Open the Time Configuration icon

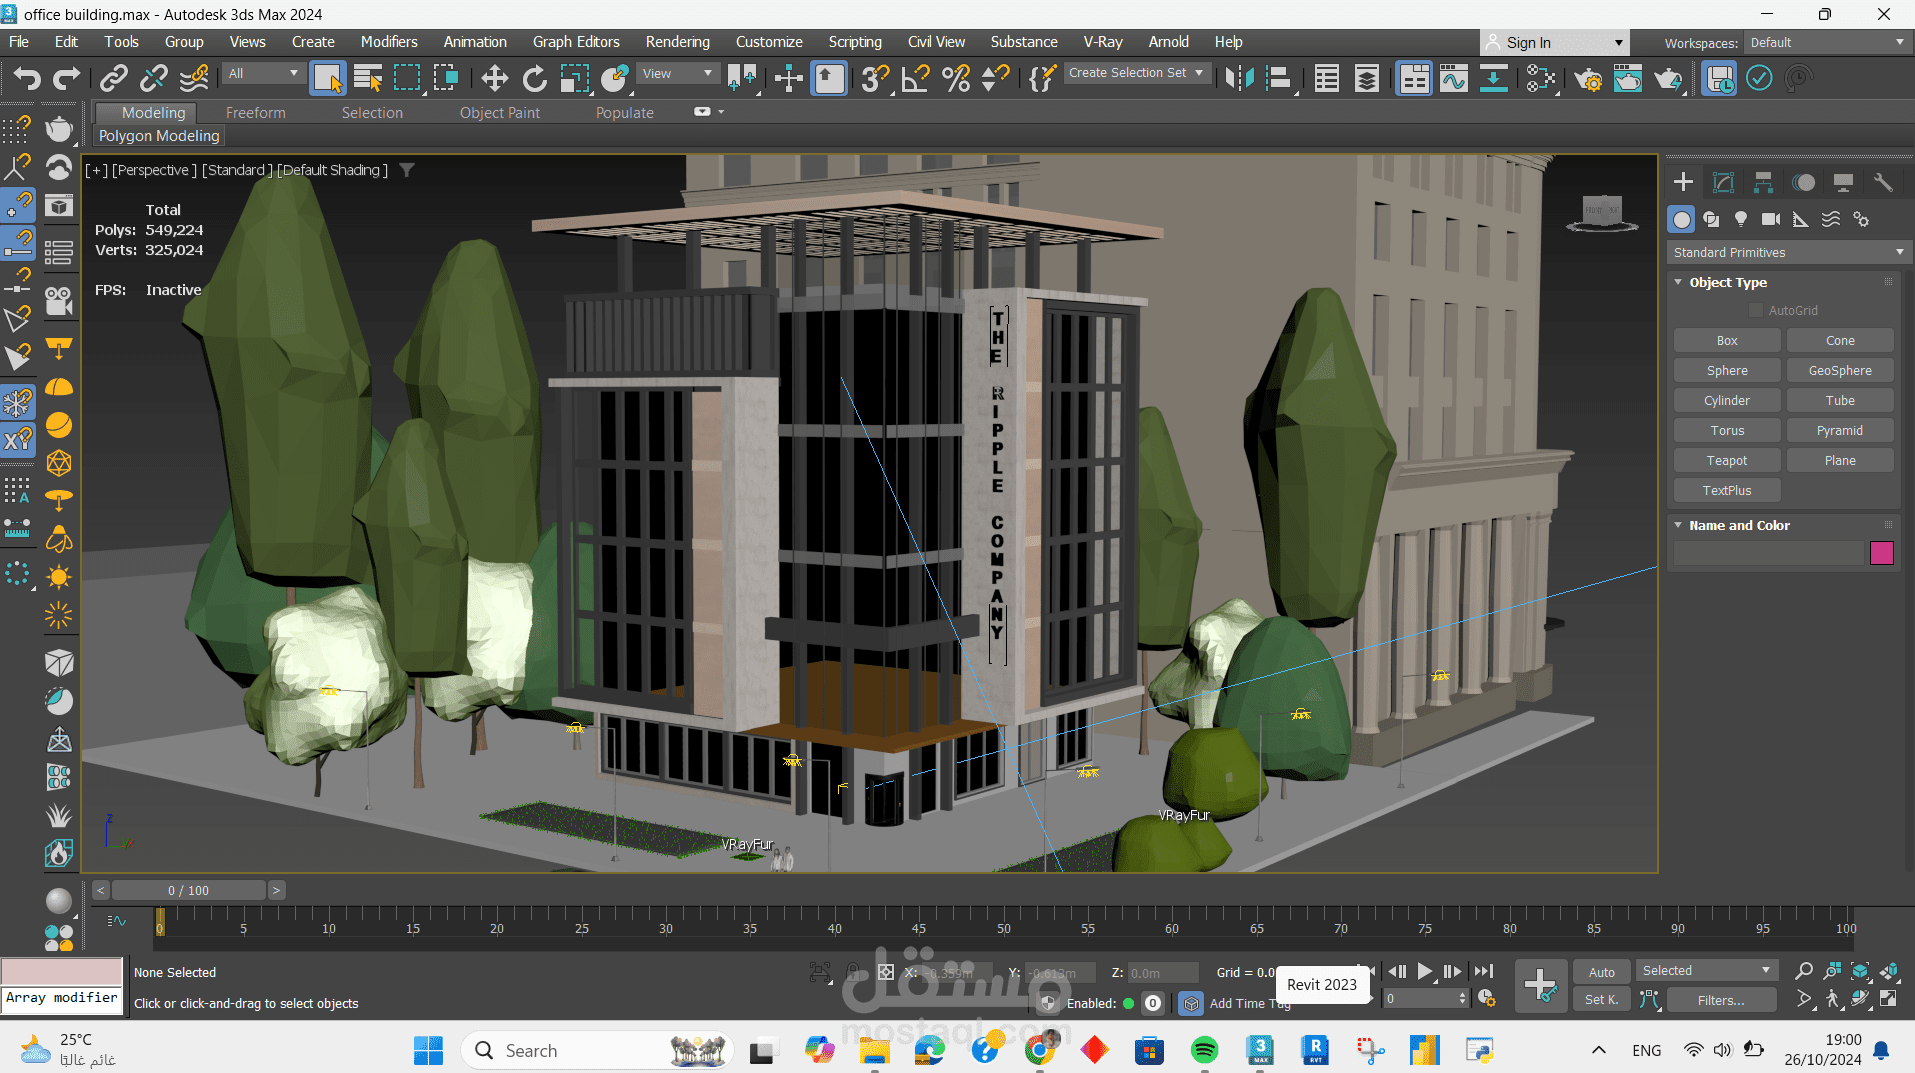[1487, 998]
